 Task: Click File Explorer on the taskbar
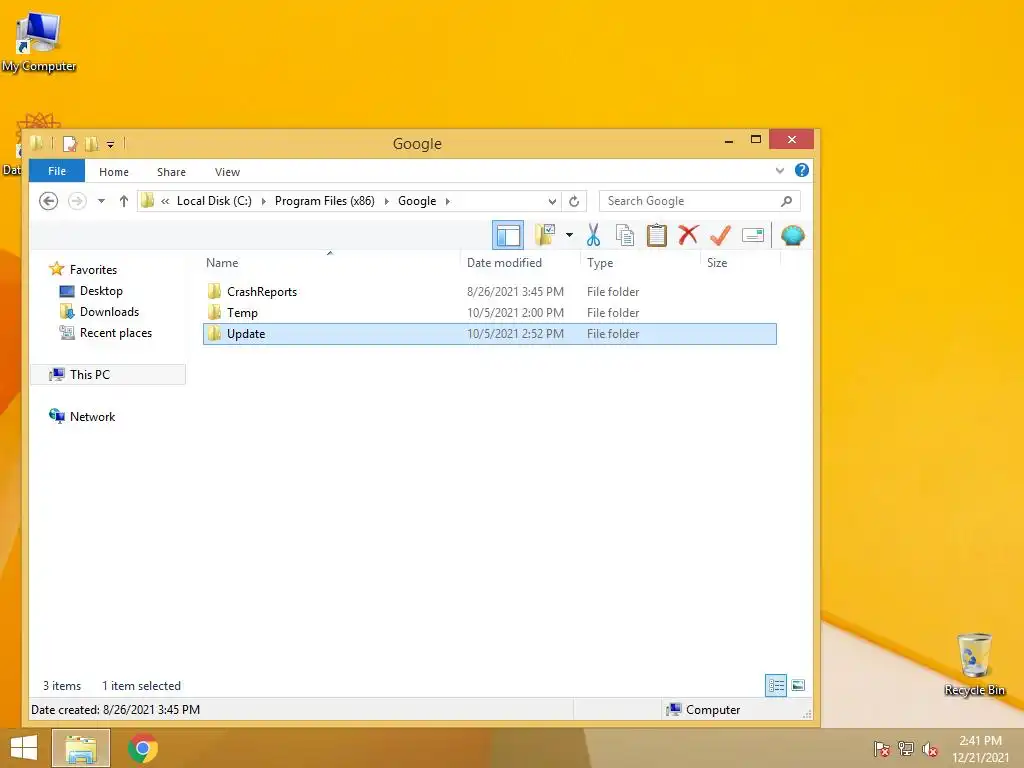[x=81, y=748]
